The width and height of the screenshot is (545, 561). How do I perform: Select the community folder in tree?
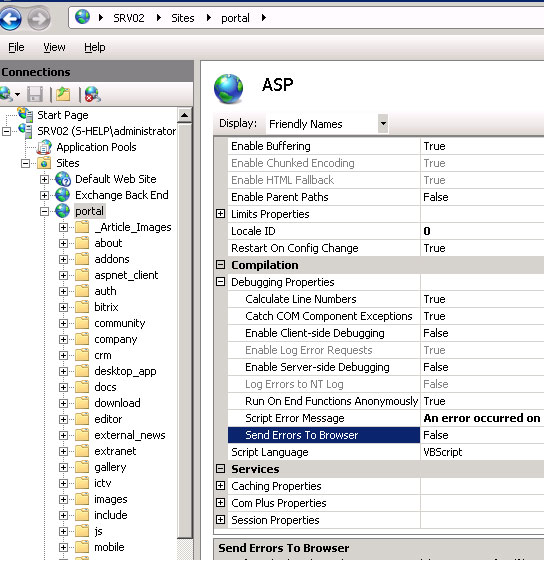(120, 323)
